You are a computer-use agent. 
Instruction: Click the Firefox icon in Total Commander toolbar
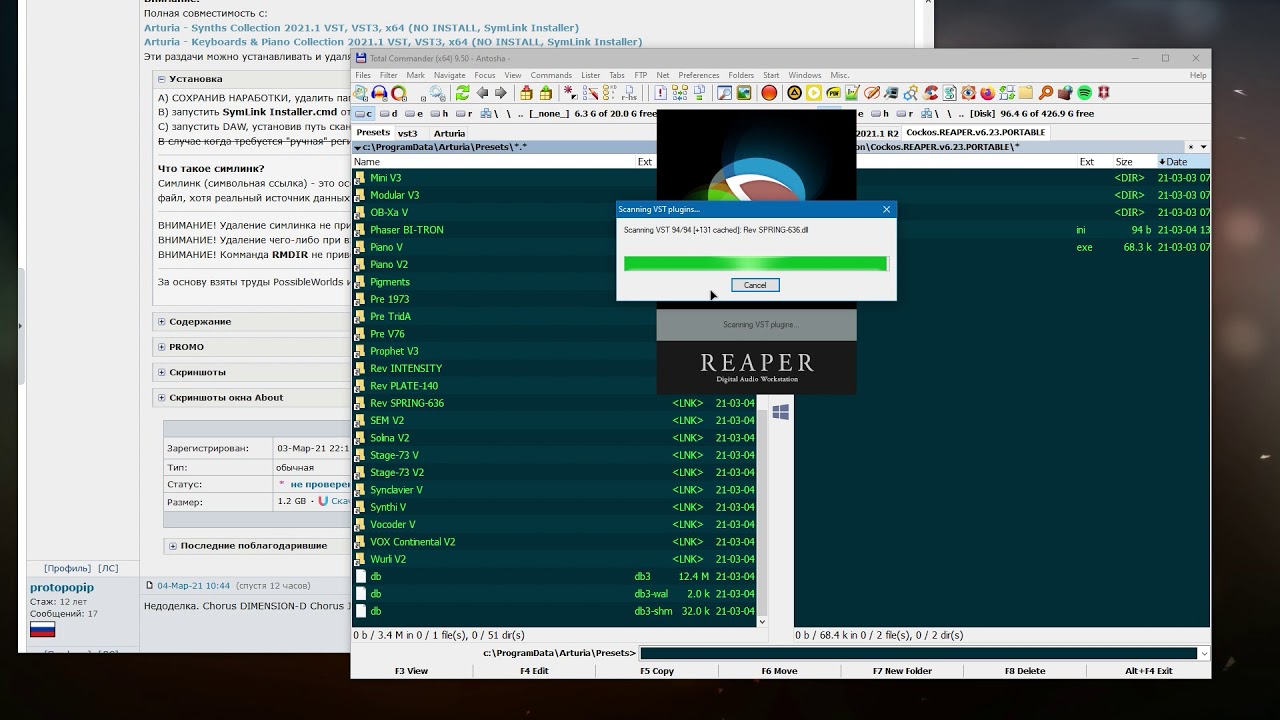pos(988,93)
